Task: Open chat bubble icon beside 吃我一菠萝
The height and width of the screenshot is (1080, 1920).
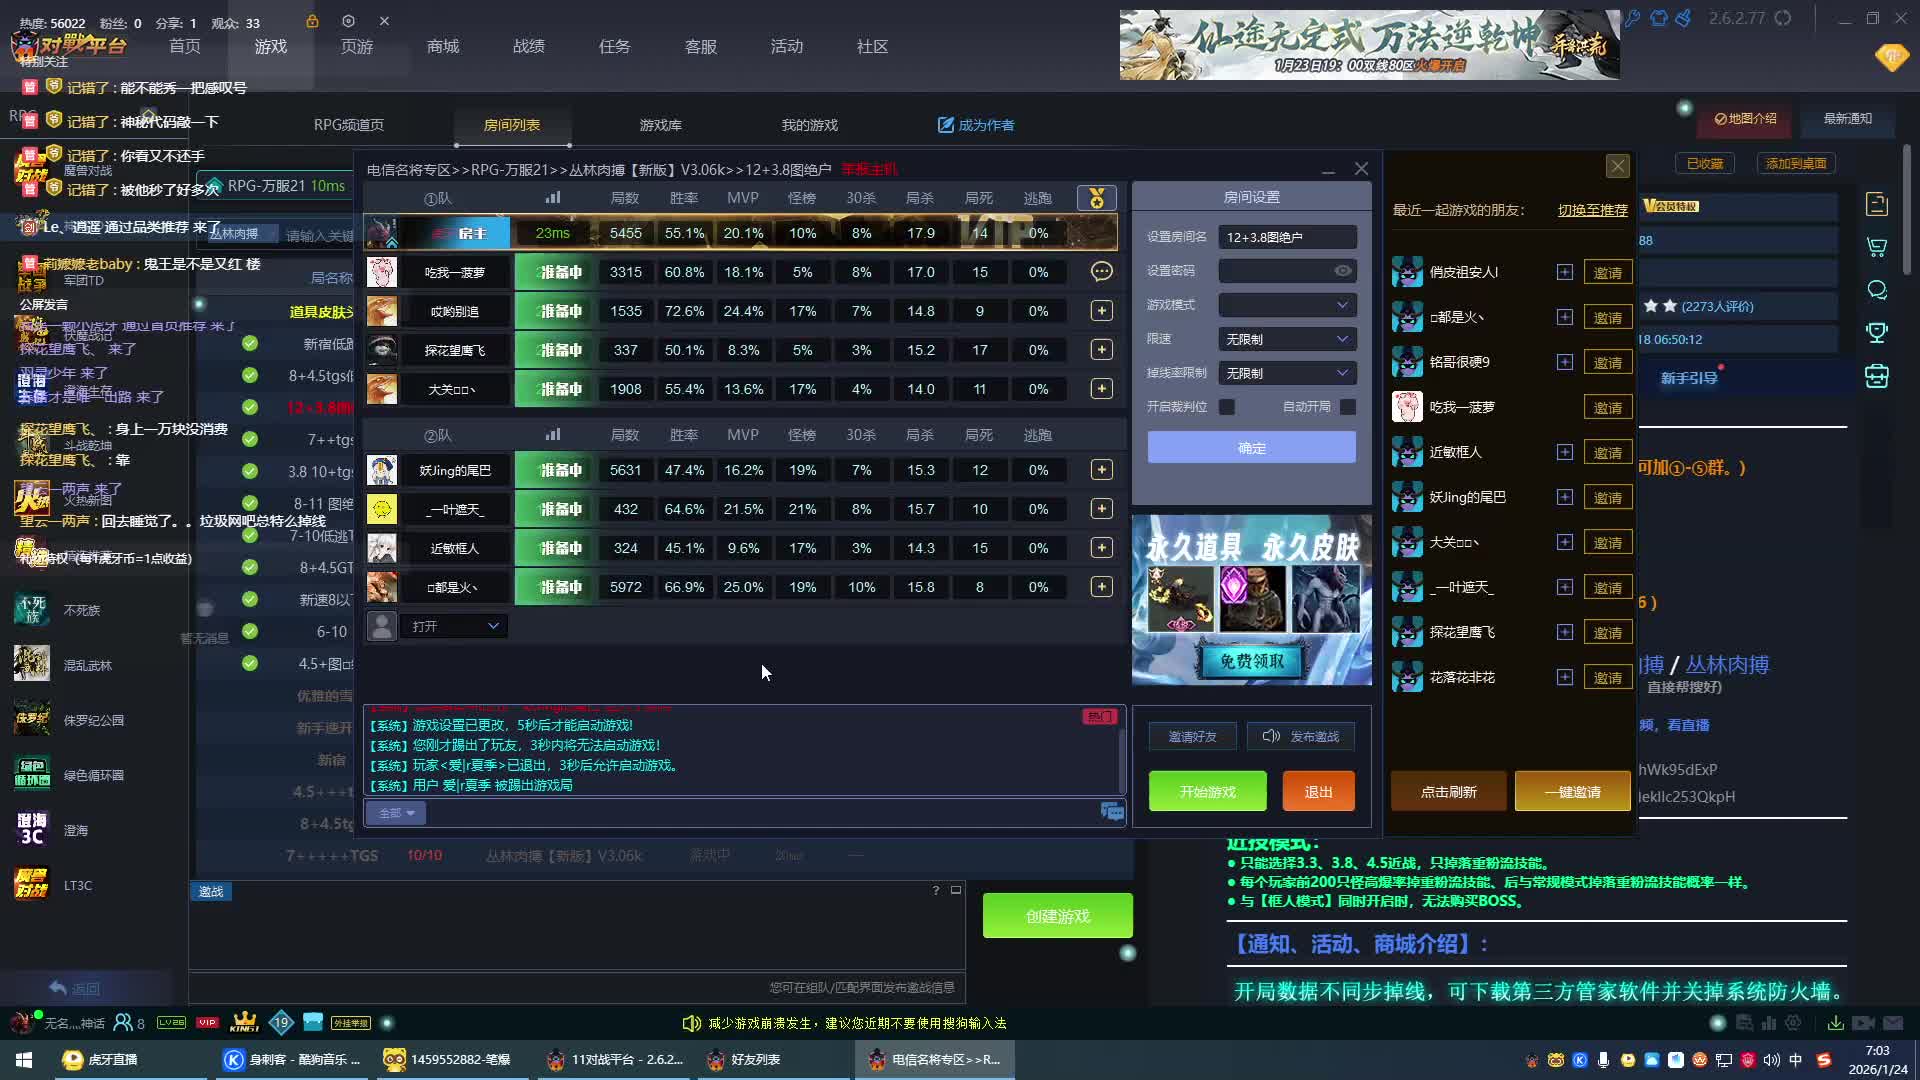Action: tap(1101, 272)
